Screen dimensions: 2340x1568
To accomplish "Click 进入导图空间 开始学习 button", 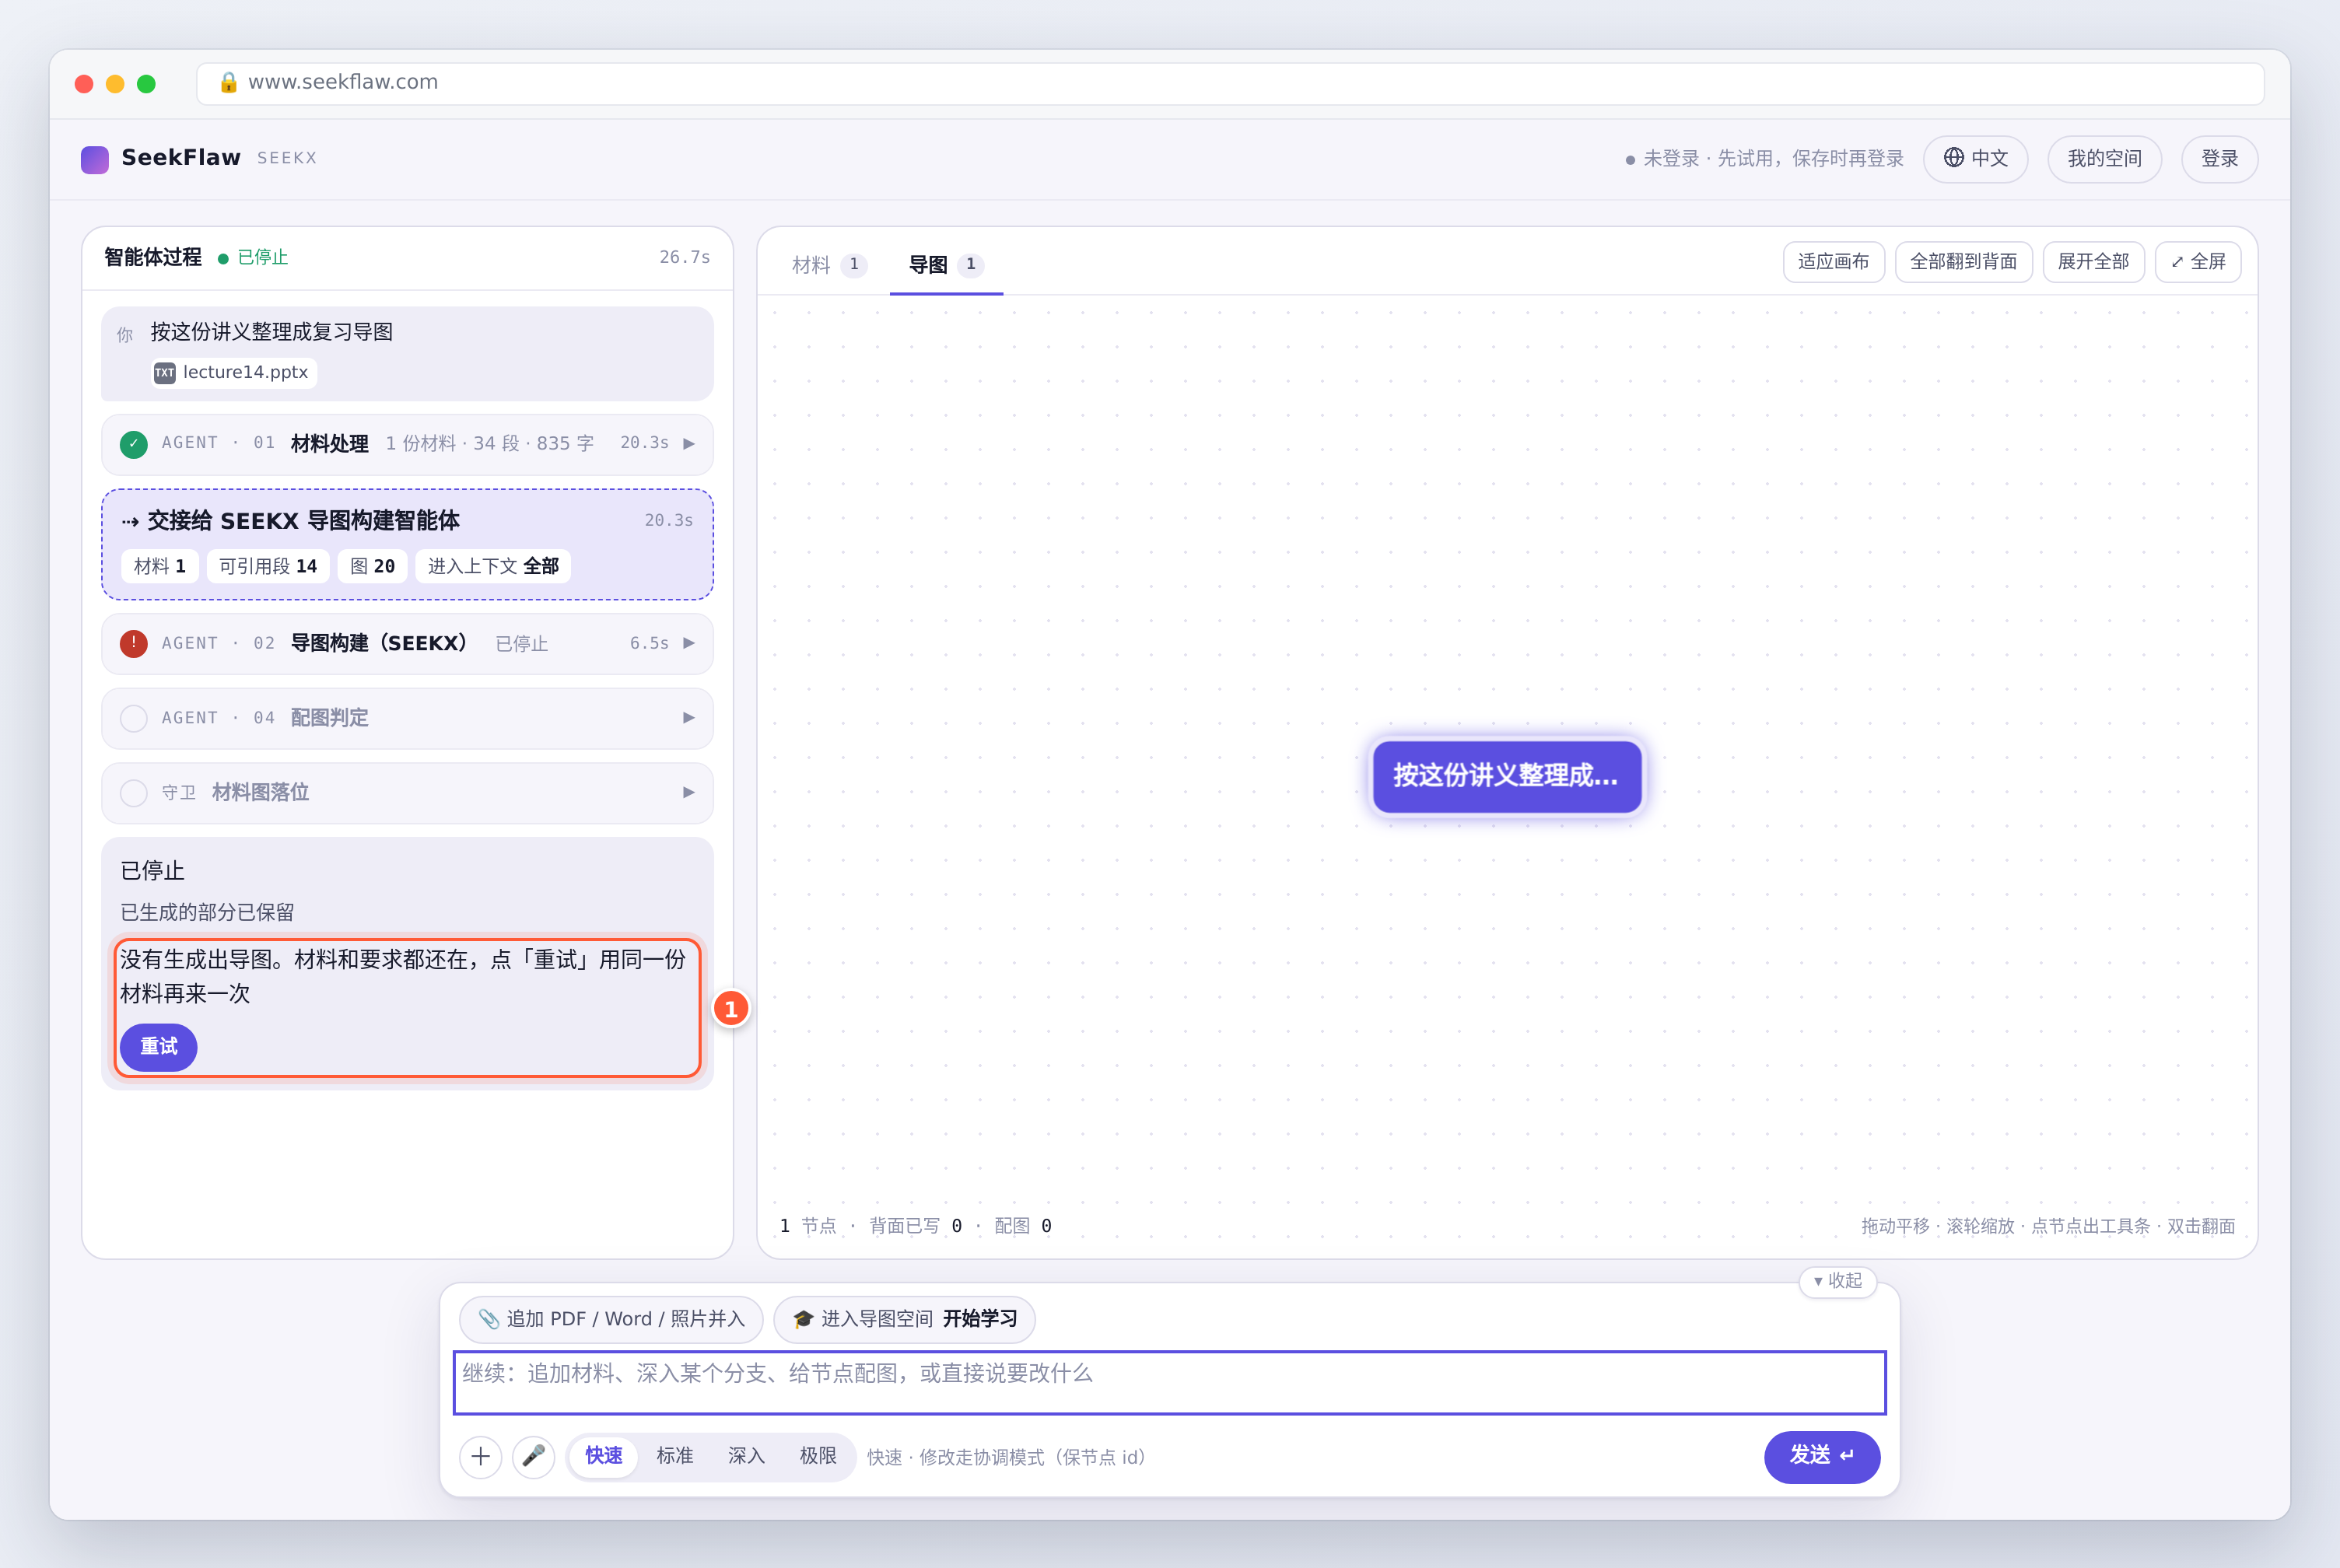I will [904, 1319].
